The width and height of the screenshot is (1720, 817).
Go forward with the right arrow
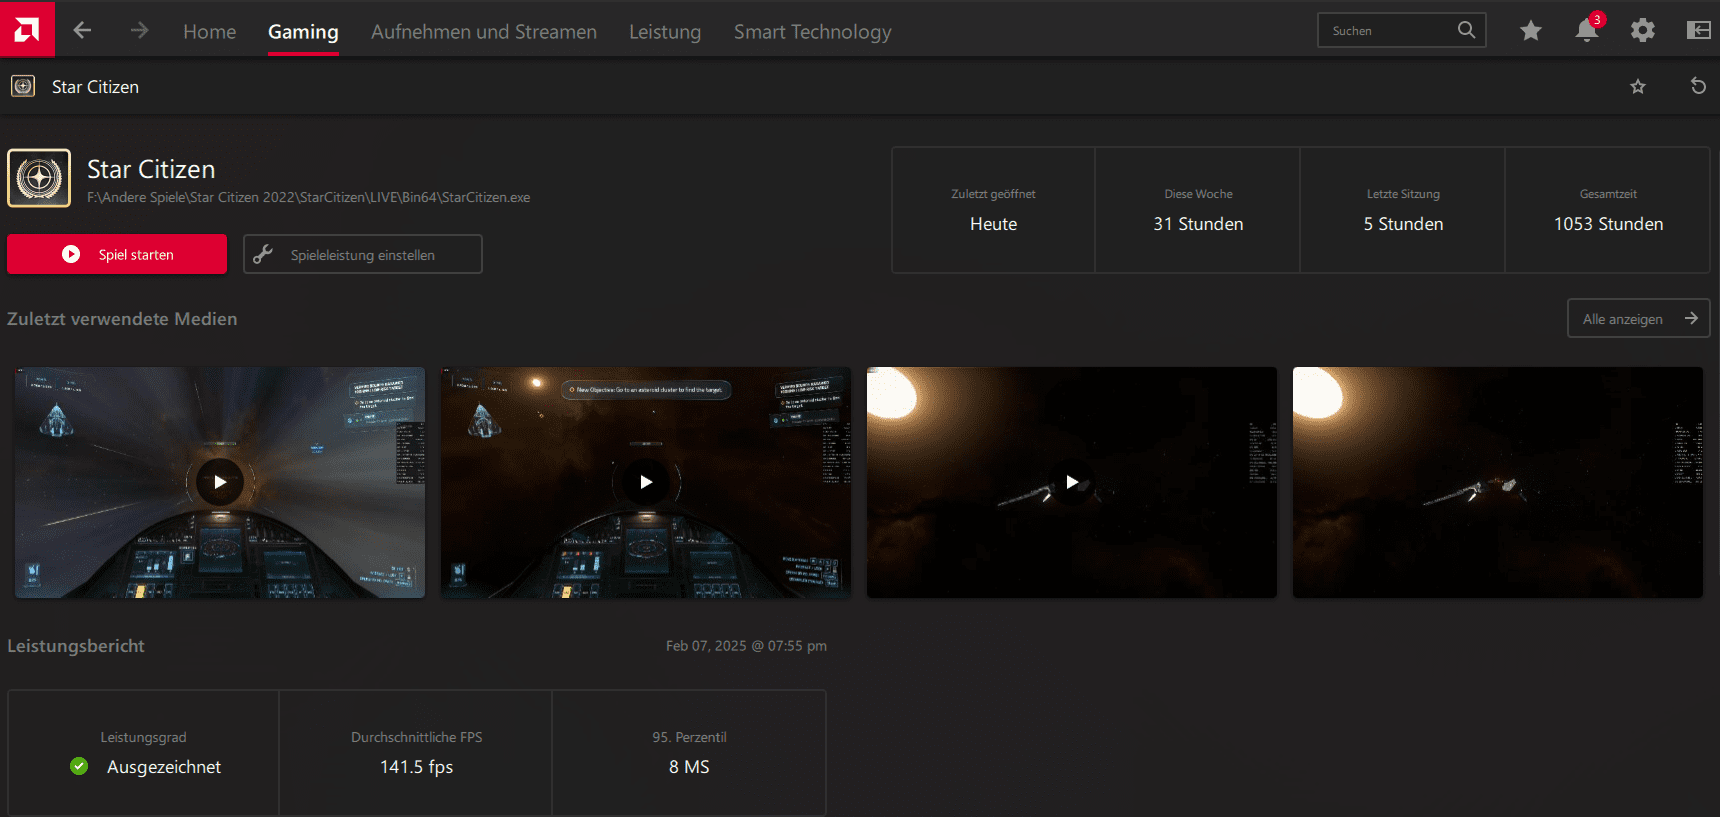coord(139,31)
